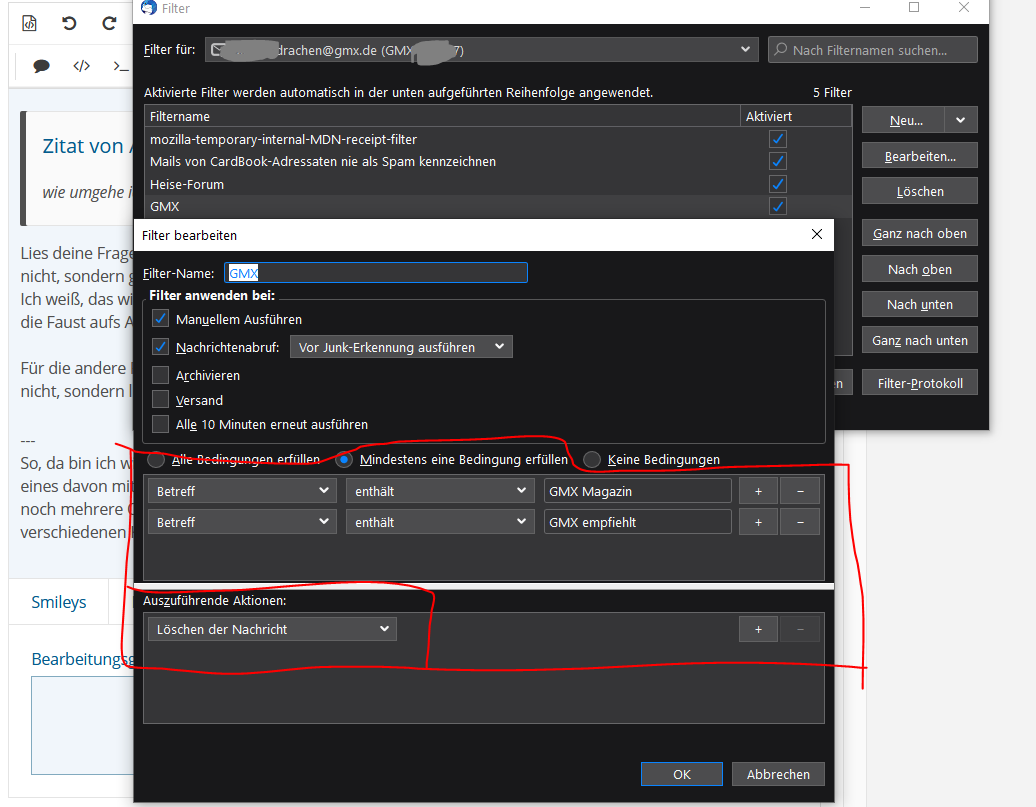The image size is (1036, 807).
Task: Select Keine Bedingungen radio
Action: tap(592, 459)
